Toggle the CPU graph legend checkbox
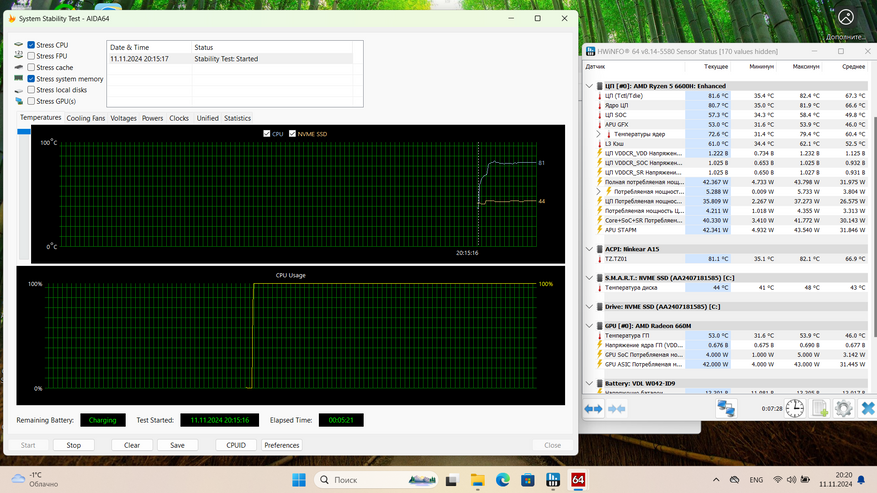The height and width of the screenshot is (493, 877). pyautogui.click(x=267, y=134)
